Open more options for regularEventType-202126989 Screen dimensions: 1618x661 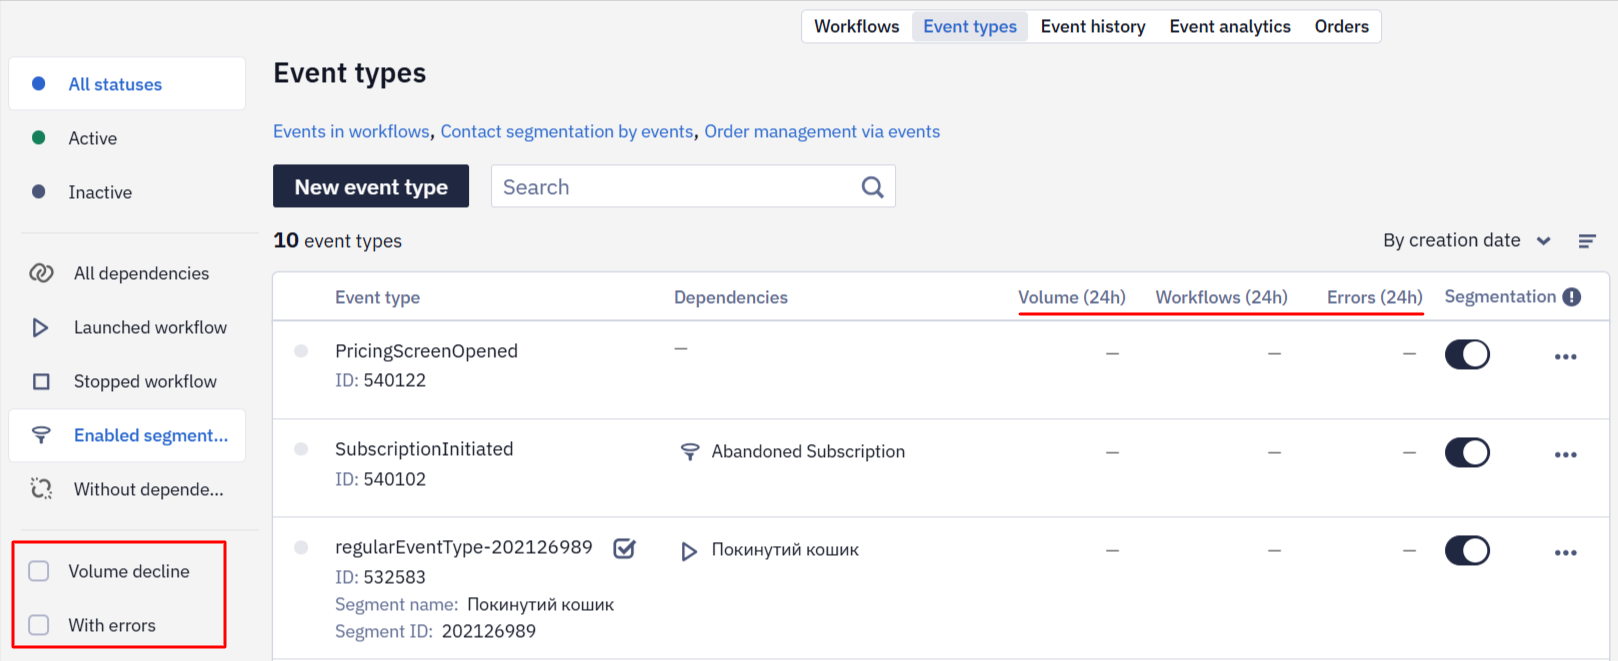[x=1566, y=553]
